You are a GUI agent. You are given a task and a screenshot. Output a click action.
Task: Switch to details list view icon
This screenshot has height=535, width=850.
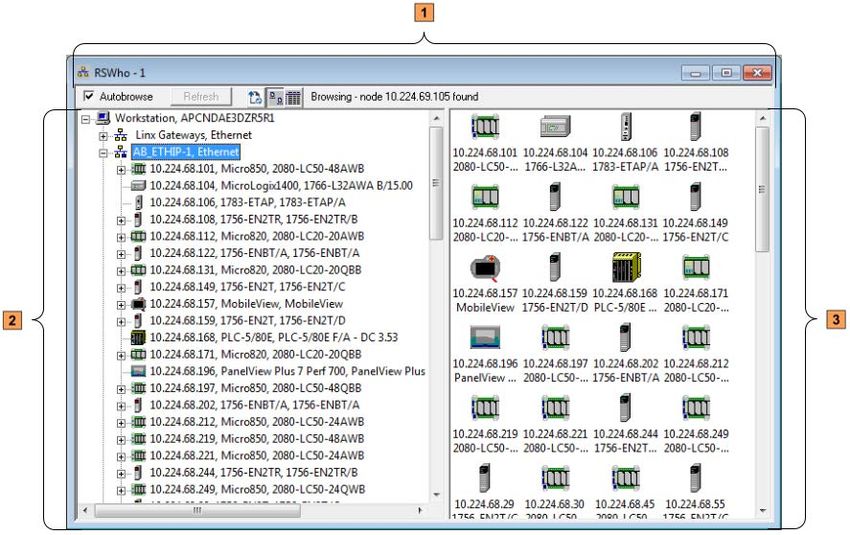point(293,98)
